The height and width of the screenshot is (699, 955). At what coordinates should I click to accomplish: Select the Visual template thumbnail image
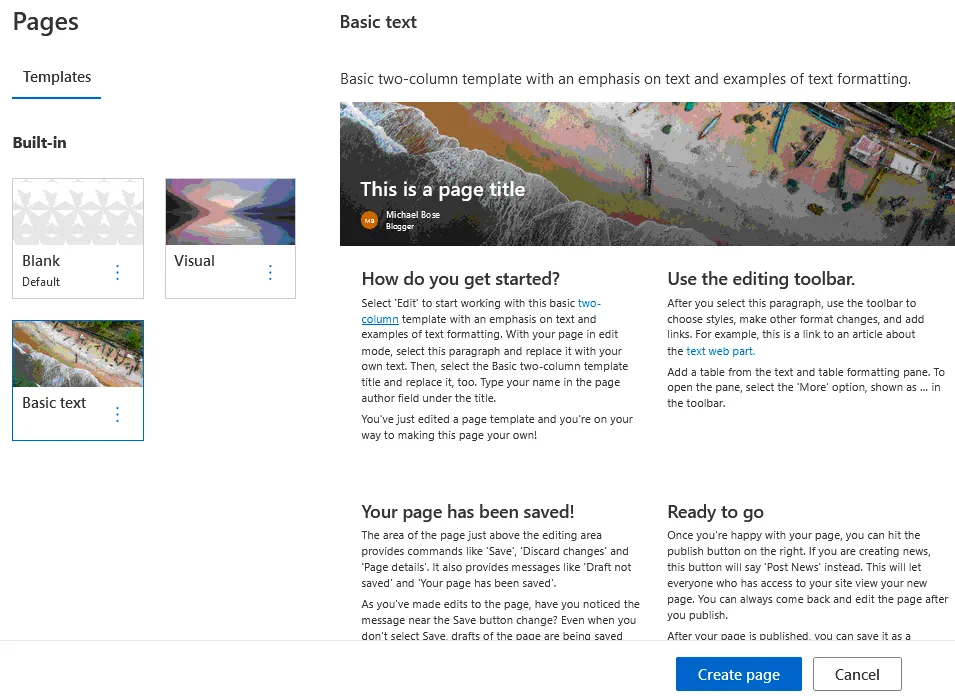(230, 212)
